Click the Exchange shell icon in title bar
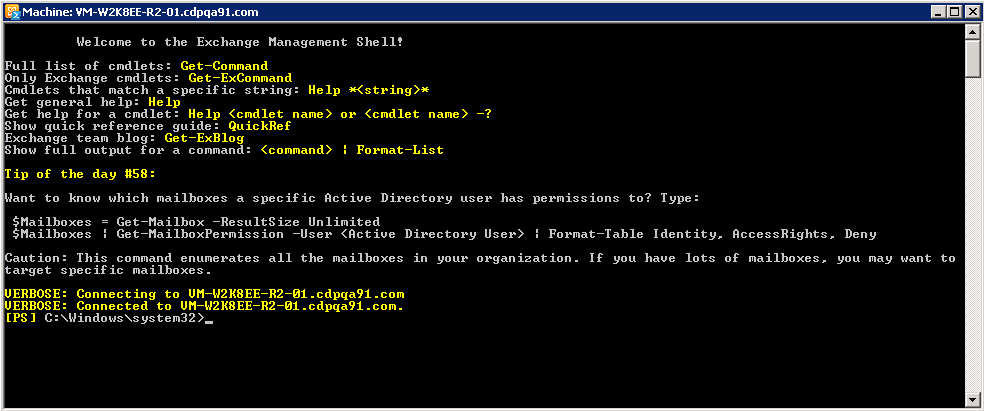Screen dimensions: 984x411 tap(12, 11)
